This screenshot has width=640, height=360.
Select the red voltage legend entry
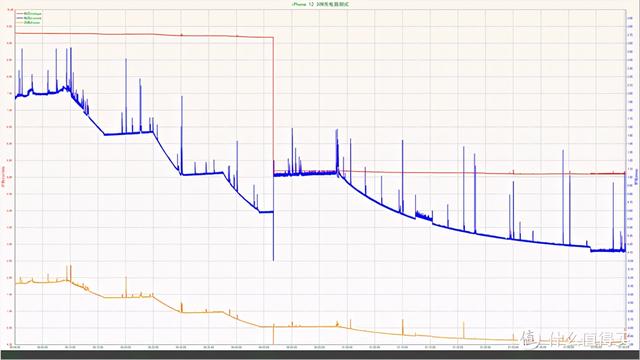(x=29, y=13)
